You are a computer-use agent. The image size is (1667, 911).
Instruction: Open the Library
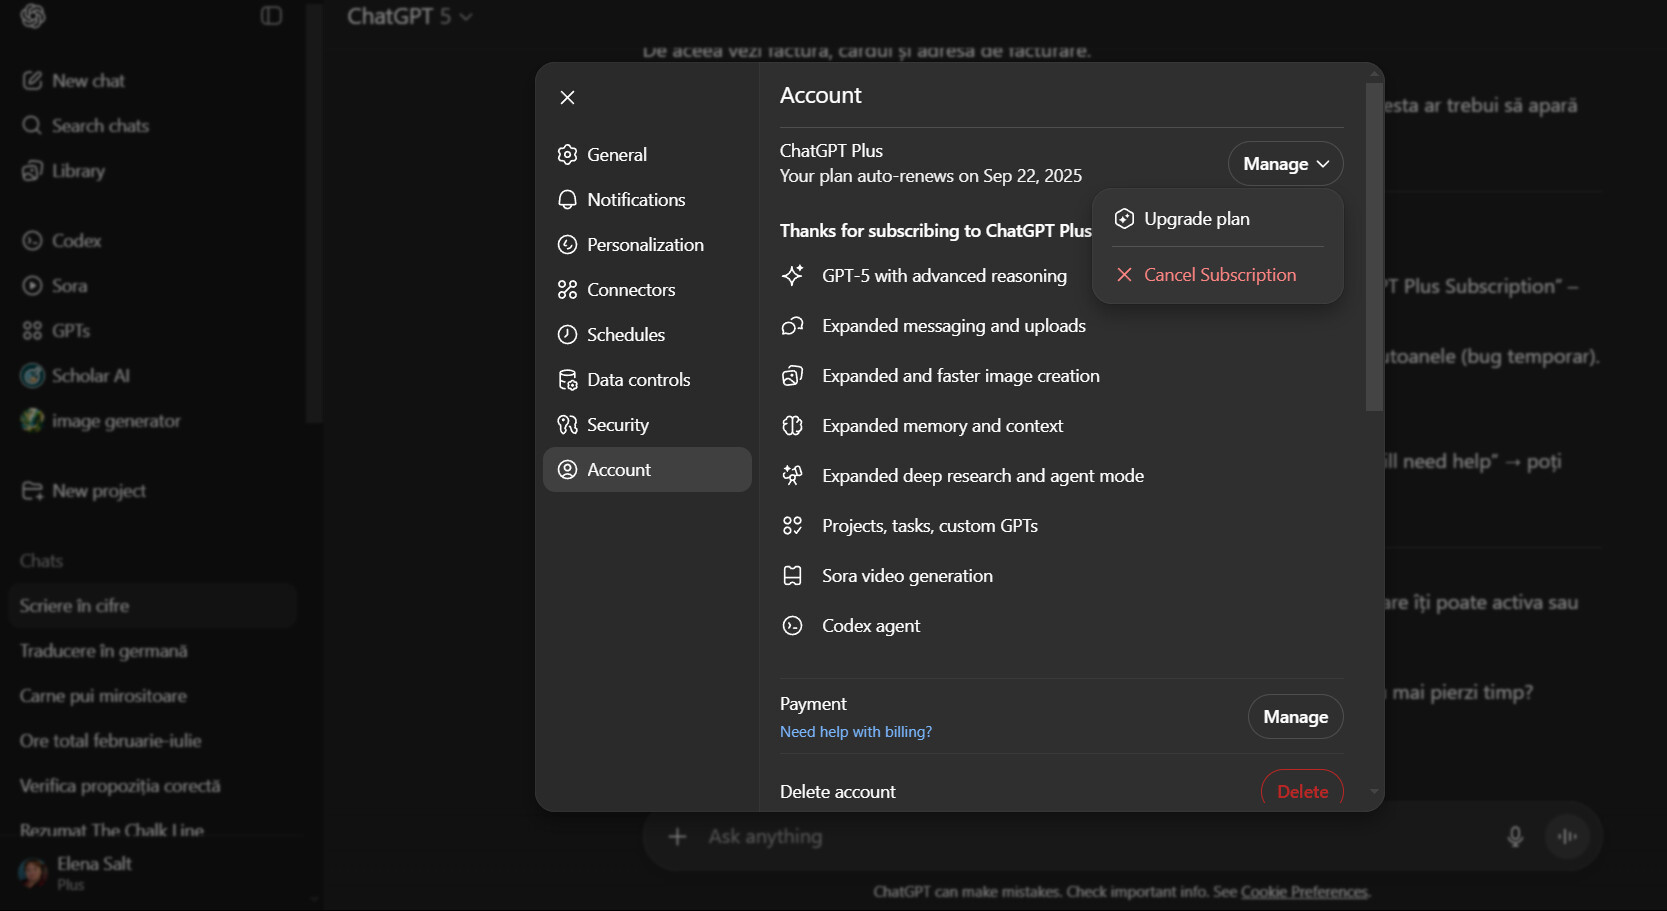(78, 170)
